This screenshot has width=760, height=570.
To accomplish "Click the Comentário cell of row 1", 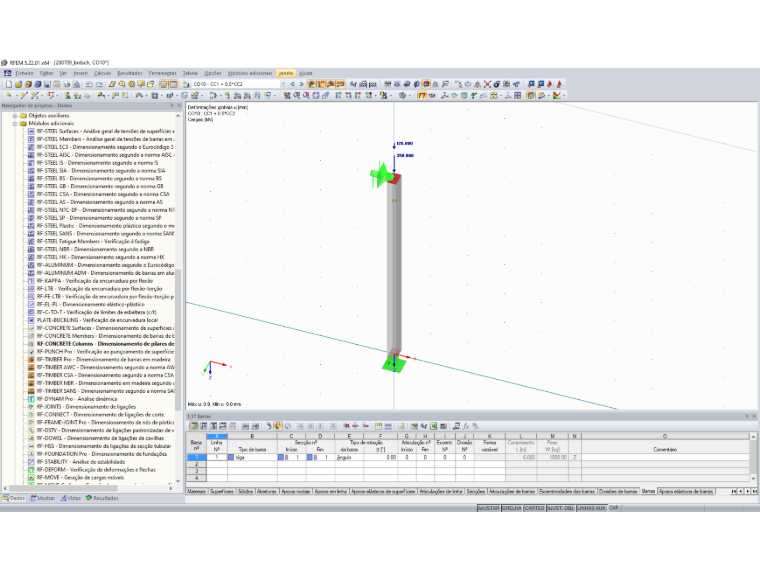I will tap(665, 457).
